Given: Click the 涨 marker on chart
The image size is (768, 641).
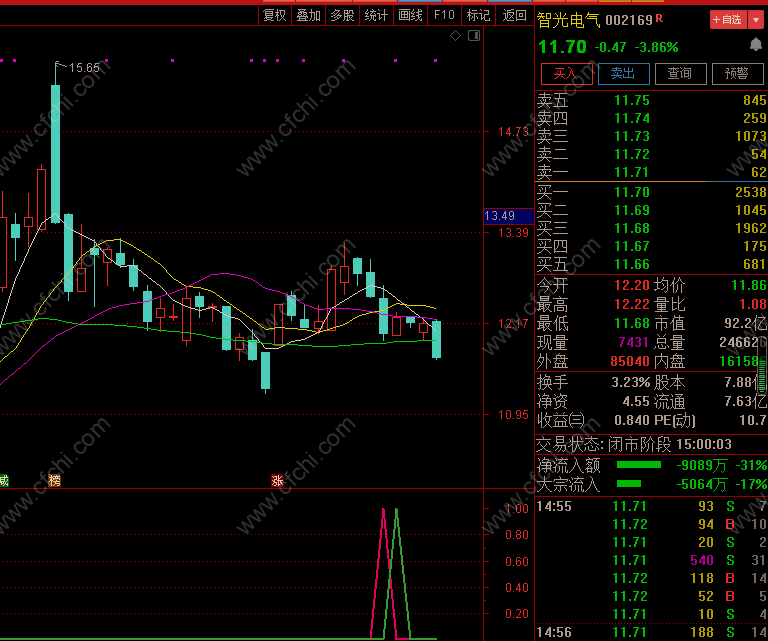Looking at the screenshot, I should [277, 480].
